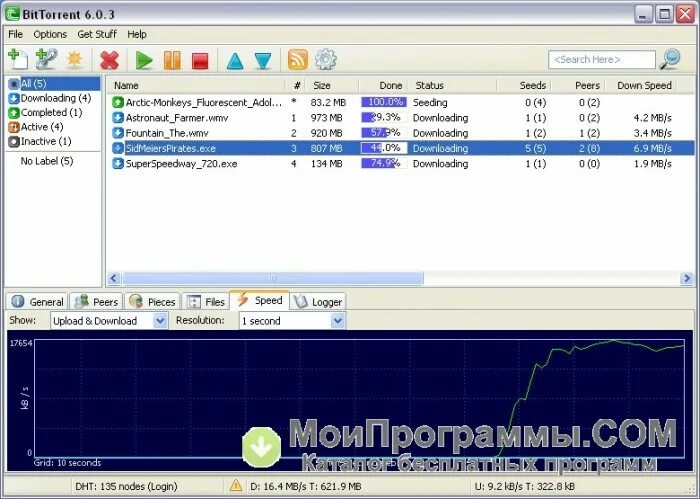Open the Show Upload & Download dropdown

pyautogui.click(x=109, y=320)
